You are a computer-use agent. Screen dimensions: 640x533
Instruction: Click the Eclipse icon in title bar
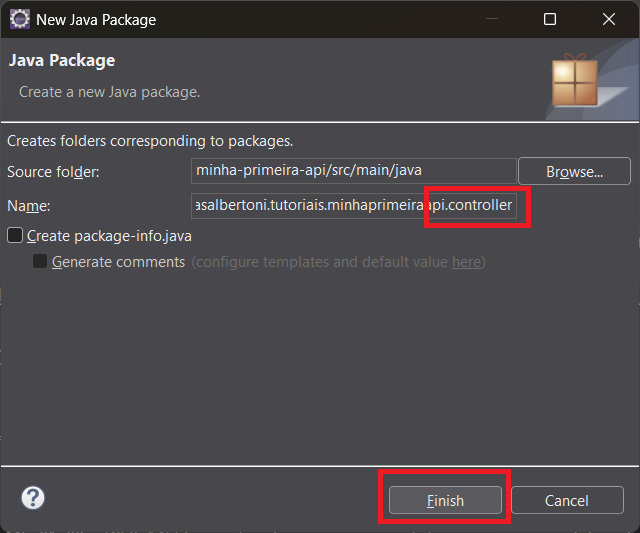[x=20, y=19]
